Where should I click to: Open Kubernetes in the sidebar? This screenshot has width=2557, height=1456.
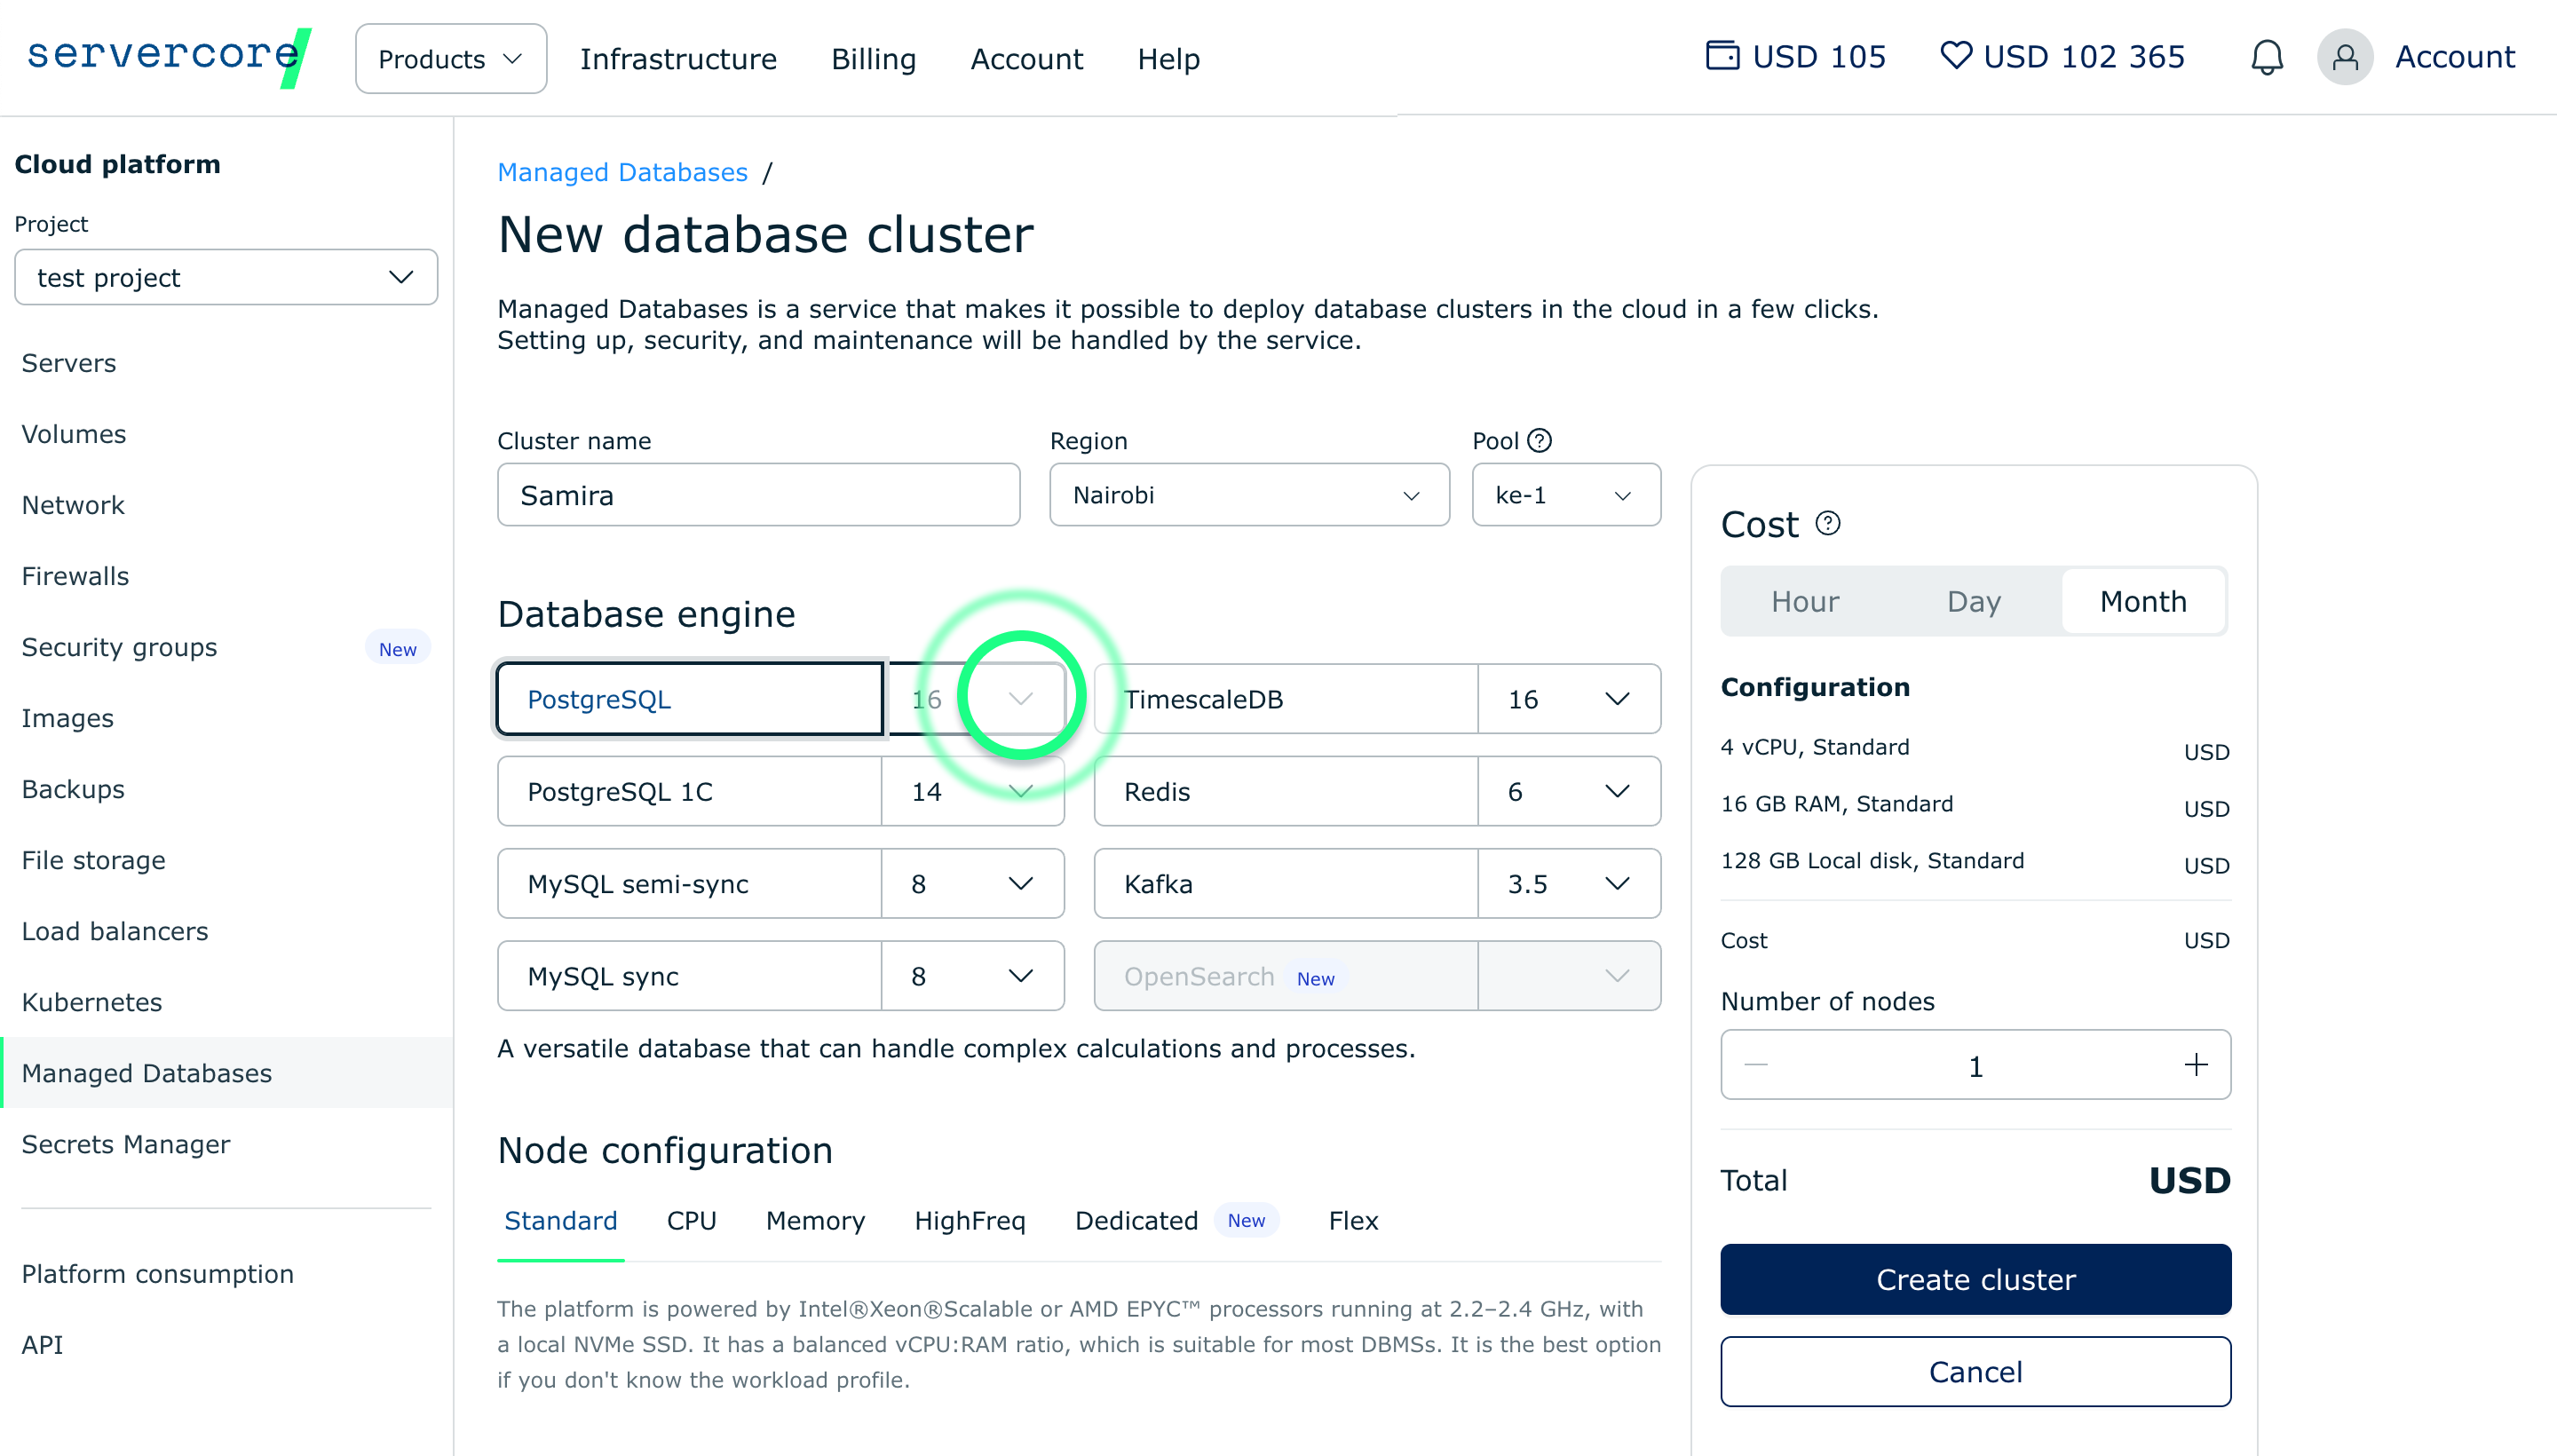pos(92,1002)
